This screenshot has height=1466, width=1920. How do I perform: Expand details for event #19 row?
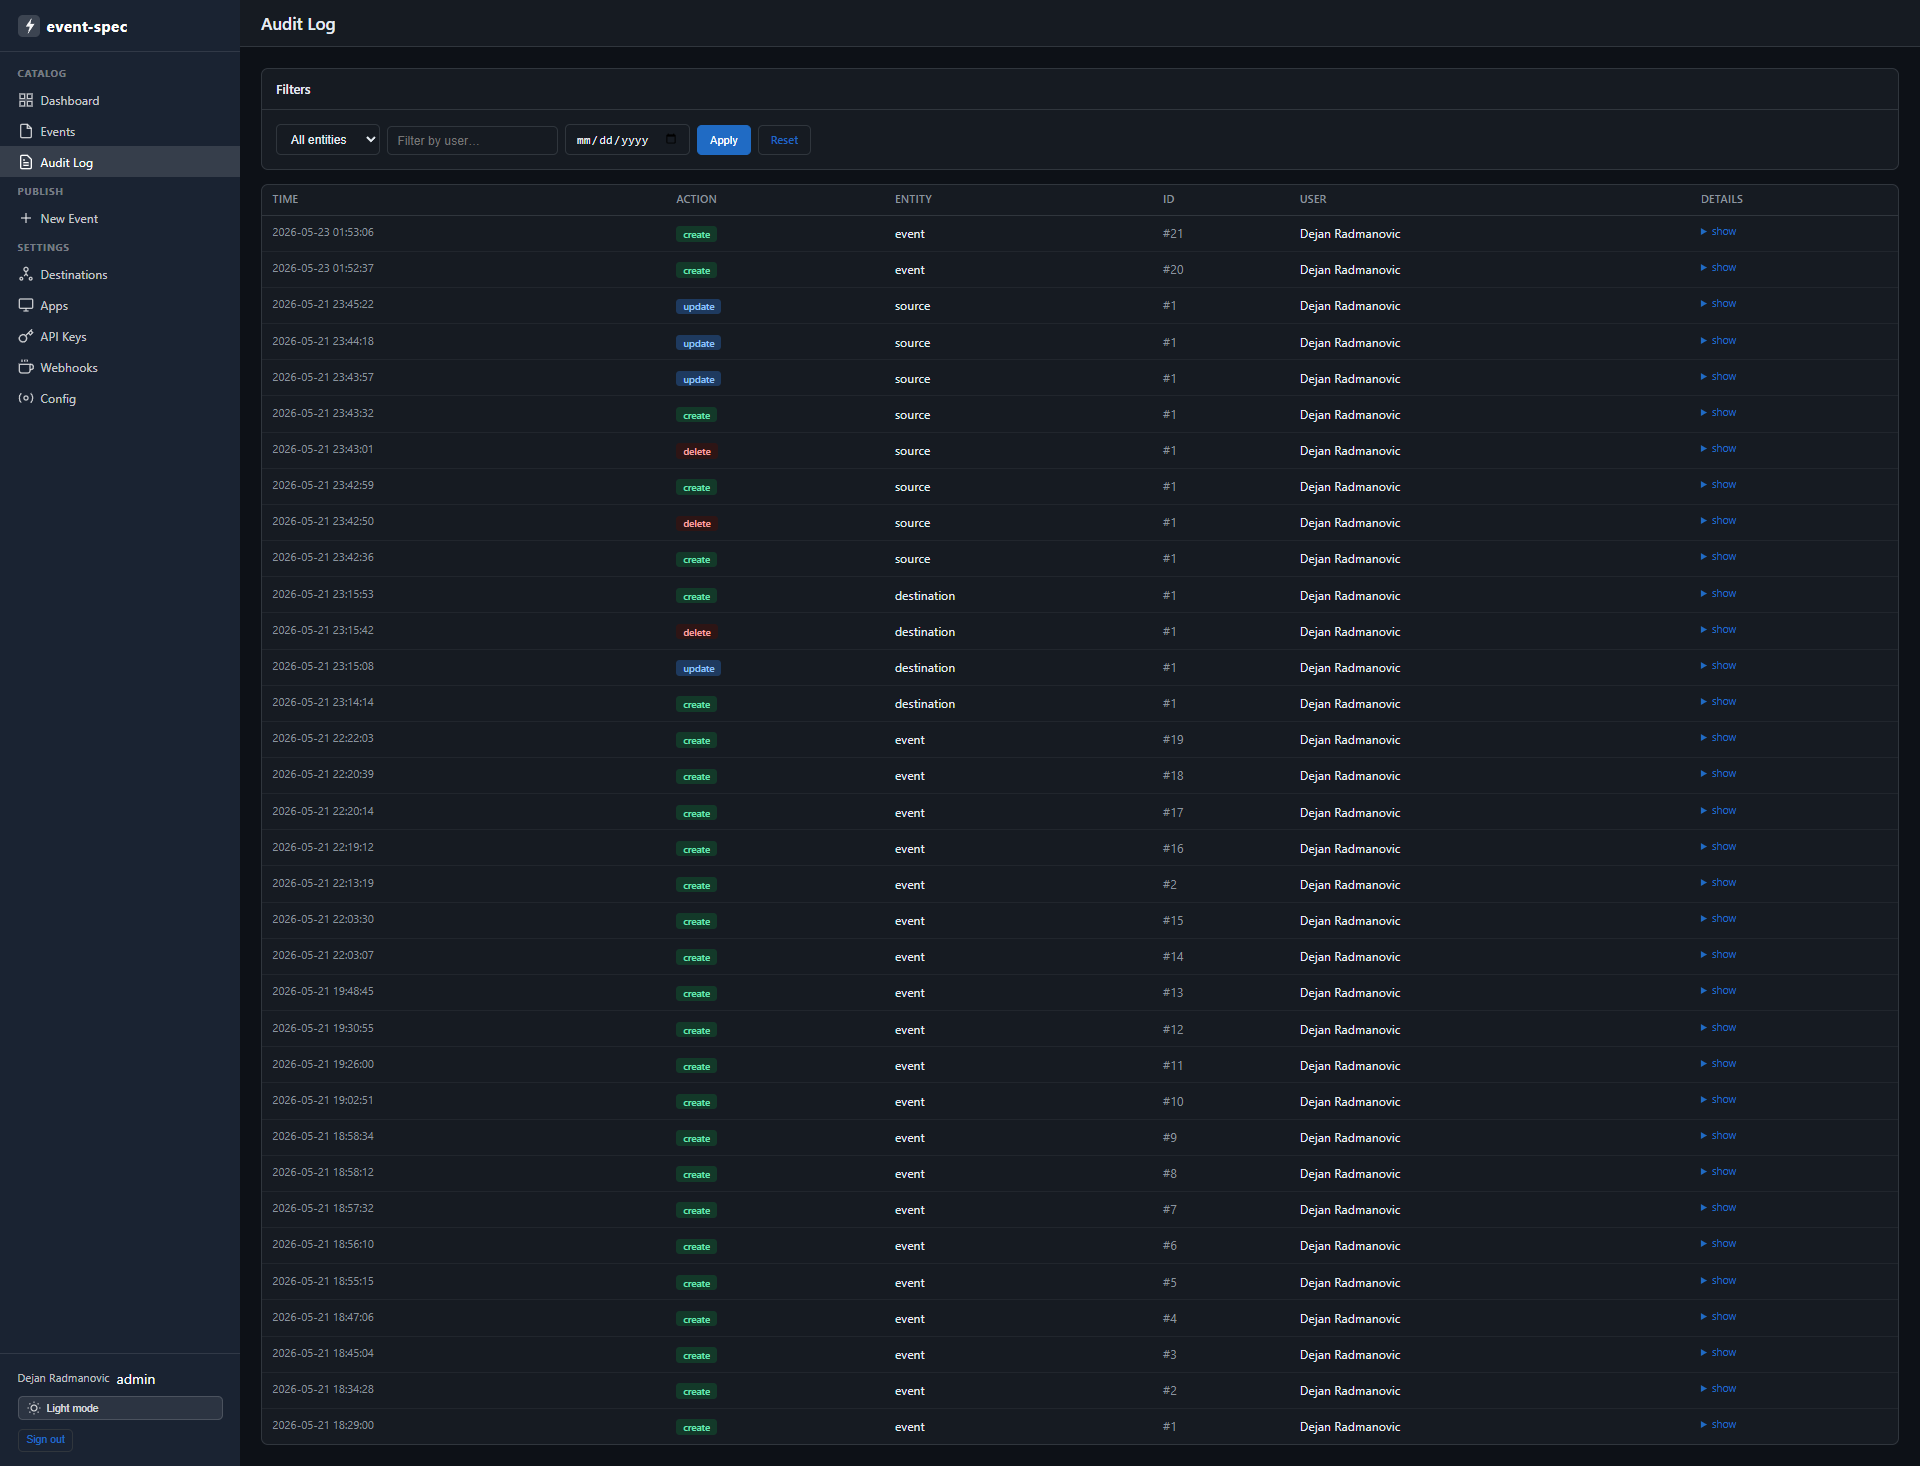(1718, 738)
